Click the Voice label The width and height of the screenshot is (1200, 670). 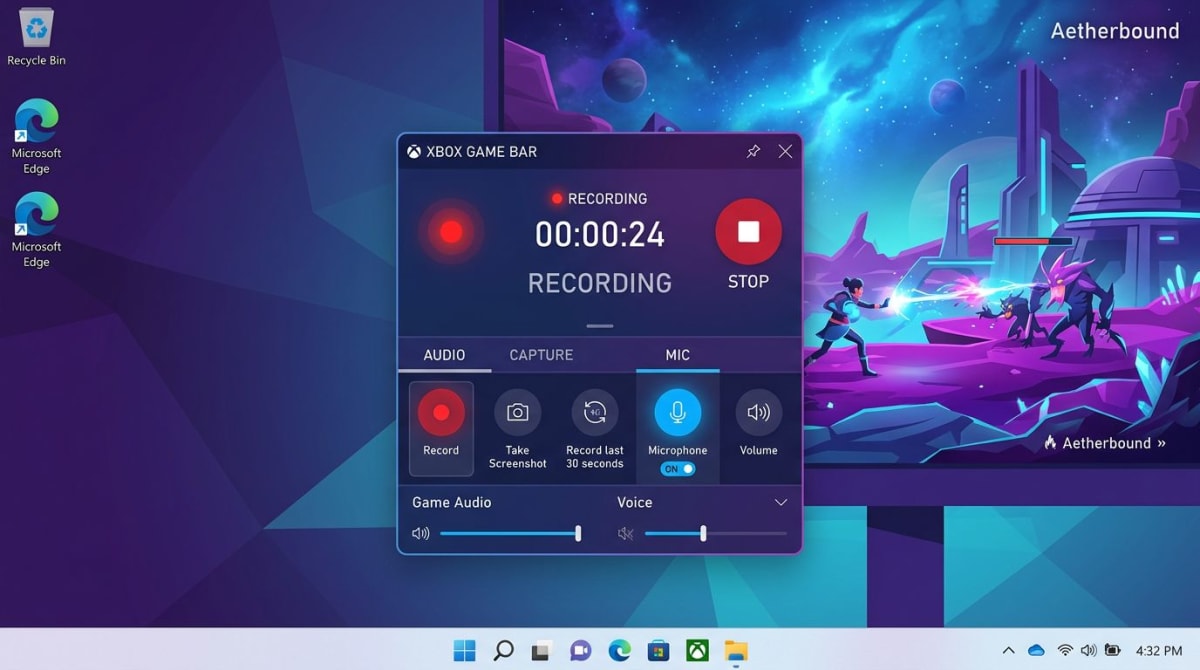(x=634, y=502)
